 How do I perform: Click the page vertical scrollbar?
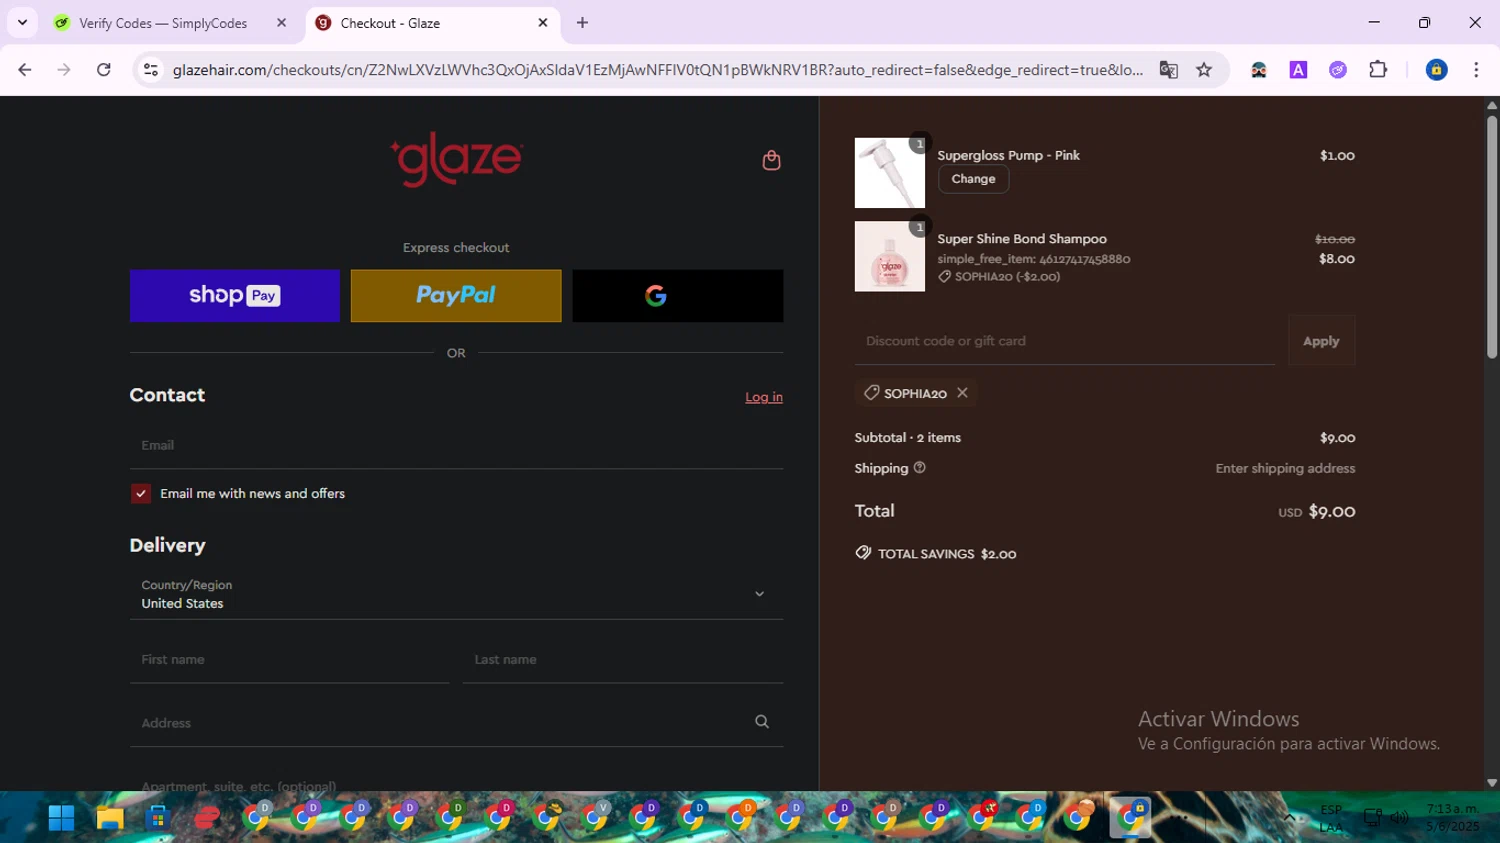pos(1491,238)
